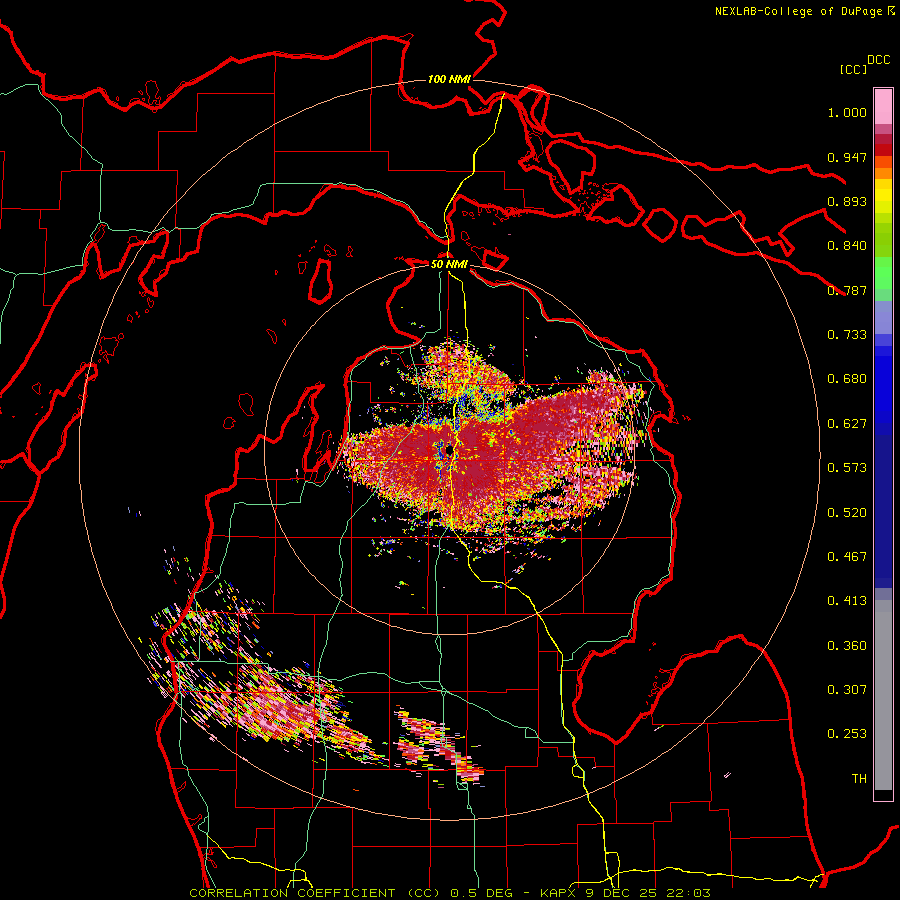
Task: Click the 1.000 value on color scale
Action: (847, 112)
